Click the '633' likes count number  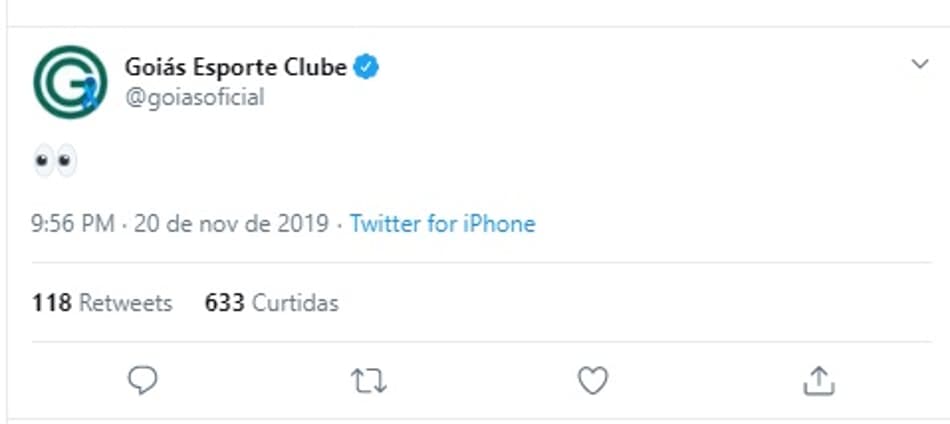pos(225,302)
